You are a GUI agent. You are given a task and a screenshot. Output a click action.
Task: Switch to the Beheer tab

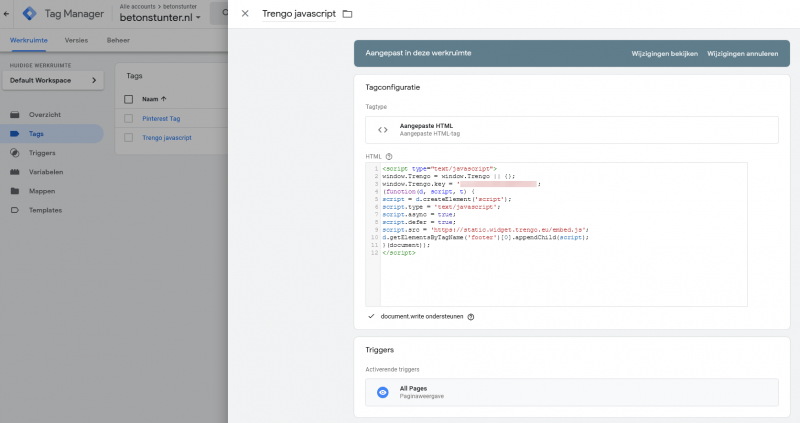(118, 40)
